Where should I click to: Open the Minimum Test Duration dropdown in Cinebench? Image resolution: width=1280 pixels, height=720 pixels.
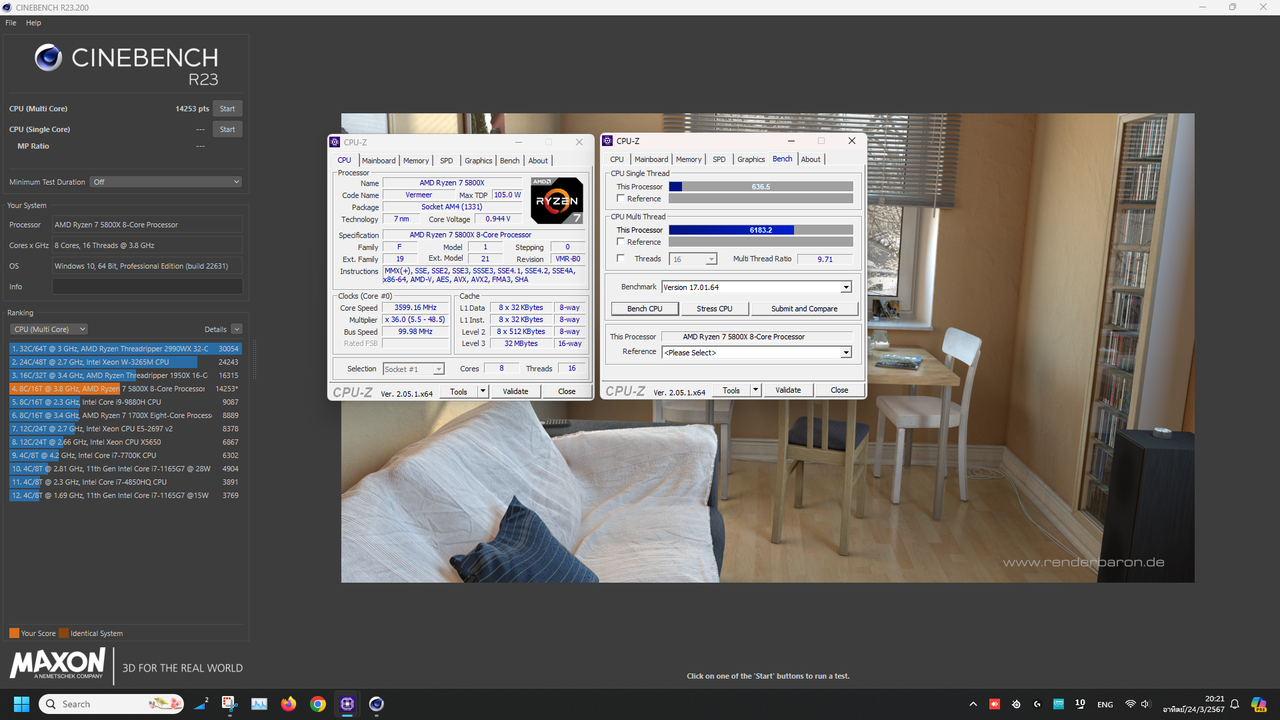[165, 181]
